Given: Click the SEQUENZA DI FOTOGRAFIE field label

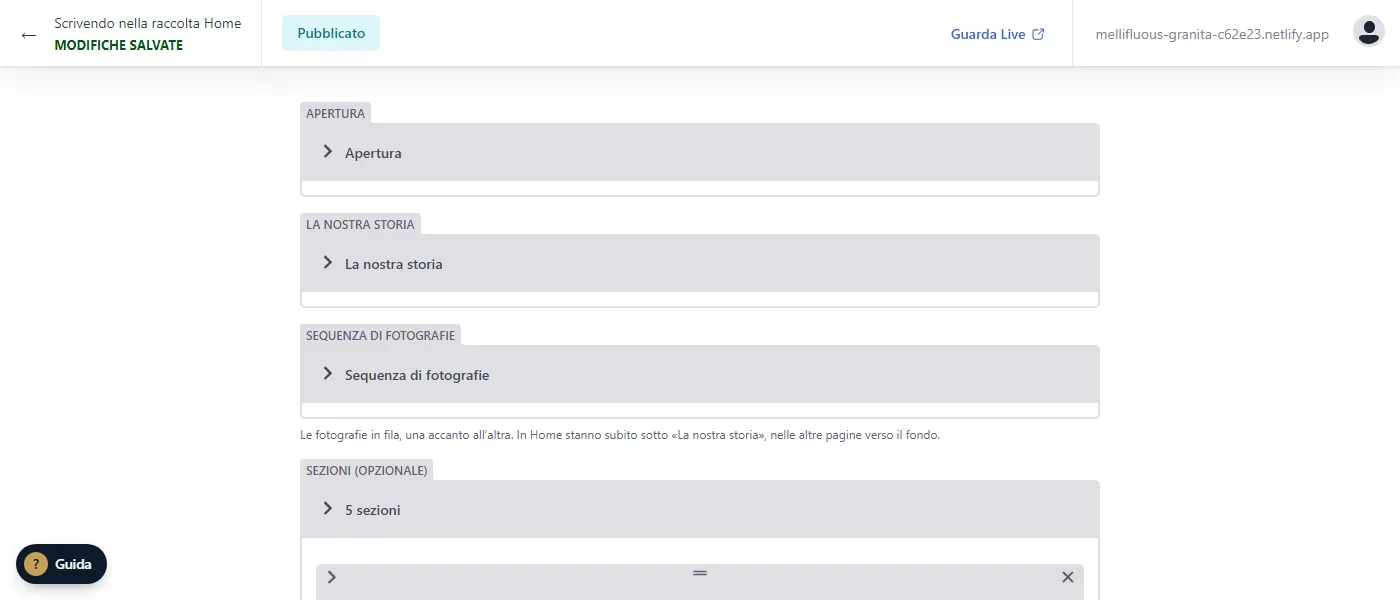Looking at the screenshot, I should 380,335.
